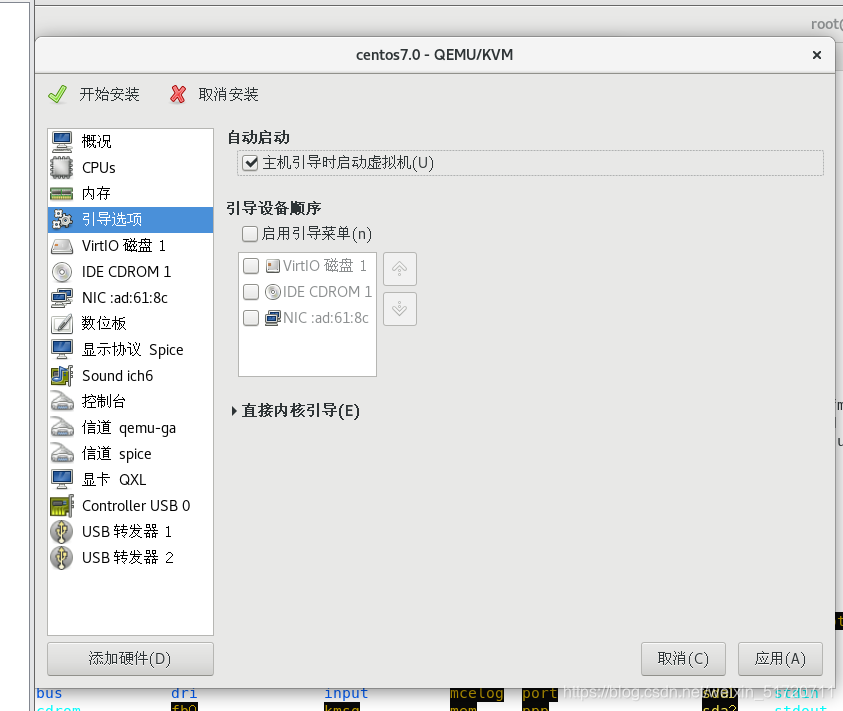Enable the 启用引导菜单 checkbox
The image size is (843, 711).
point(249,234)
